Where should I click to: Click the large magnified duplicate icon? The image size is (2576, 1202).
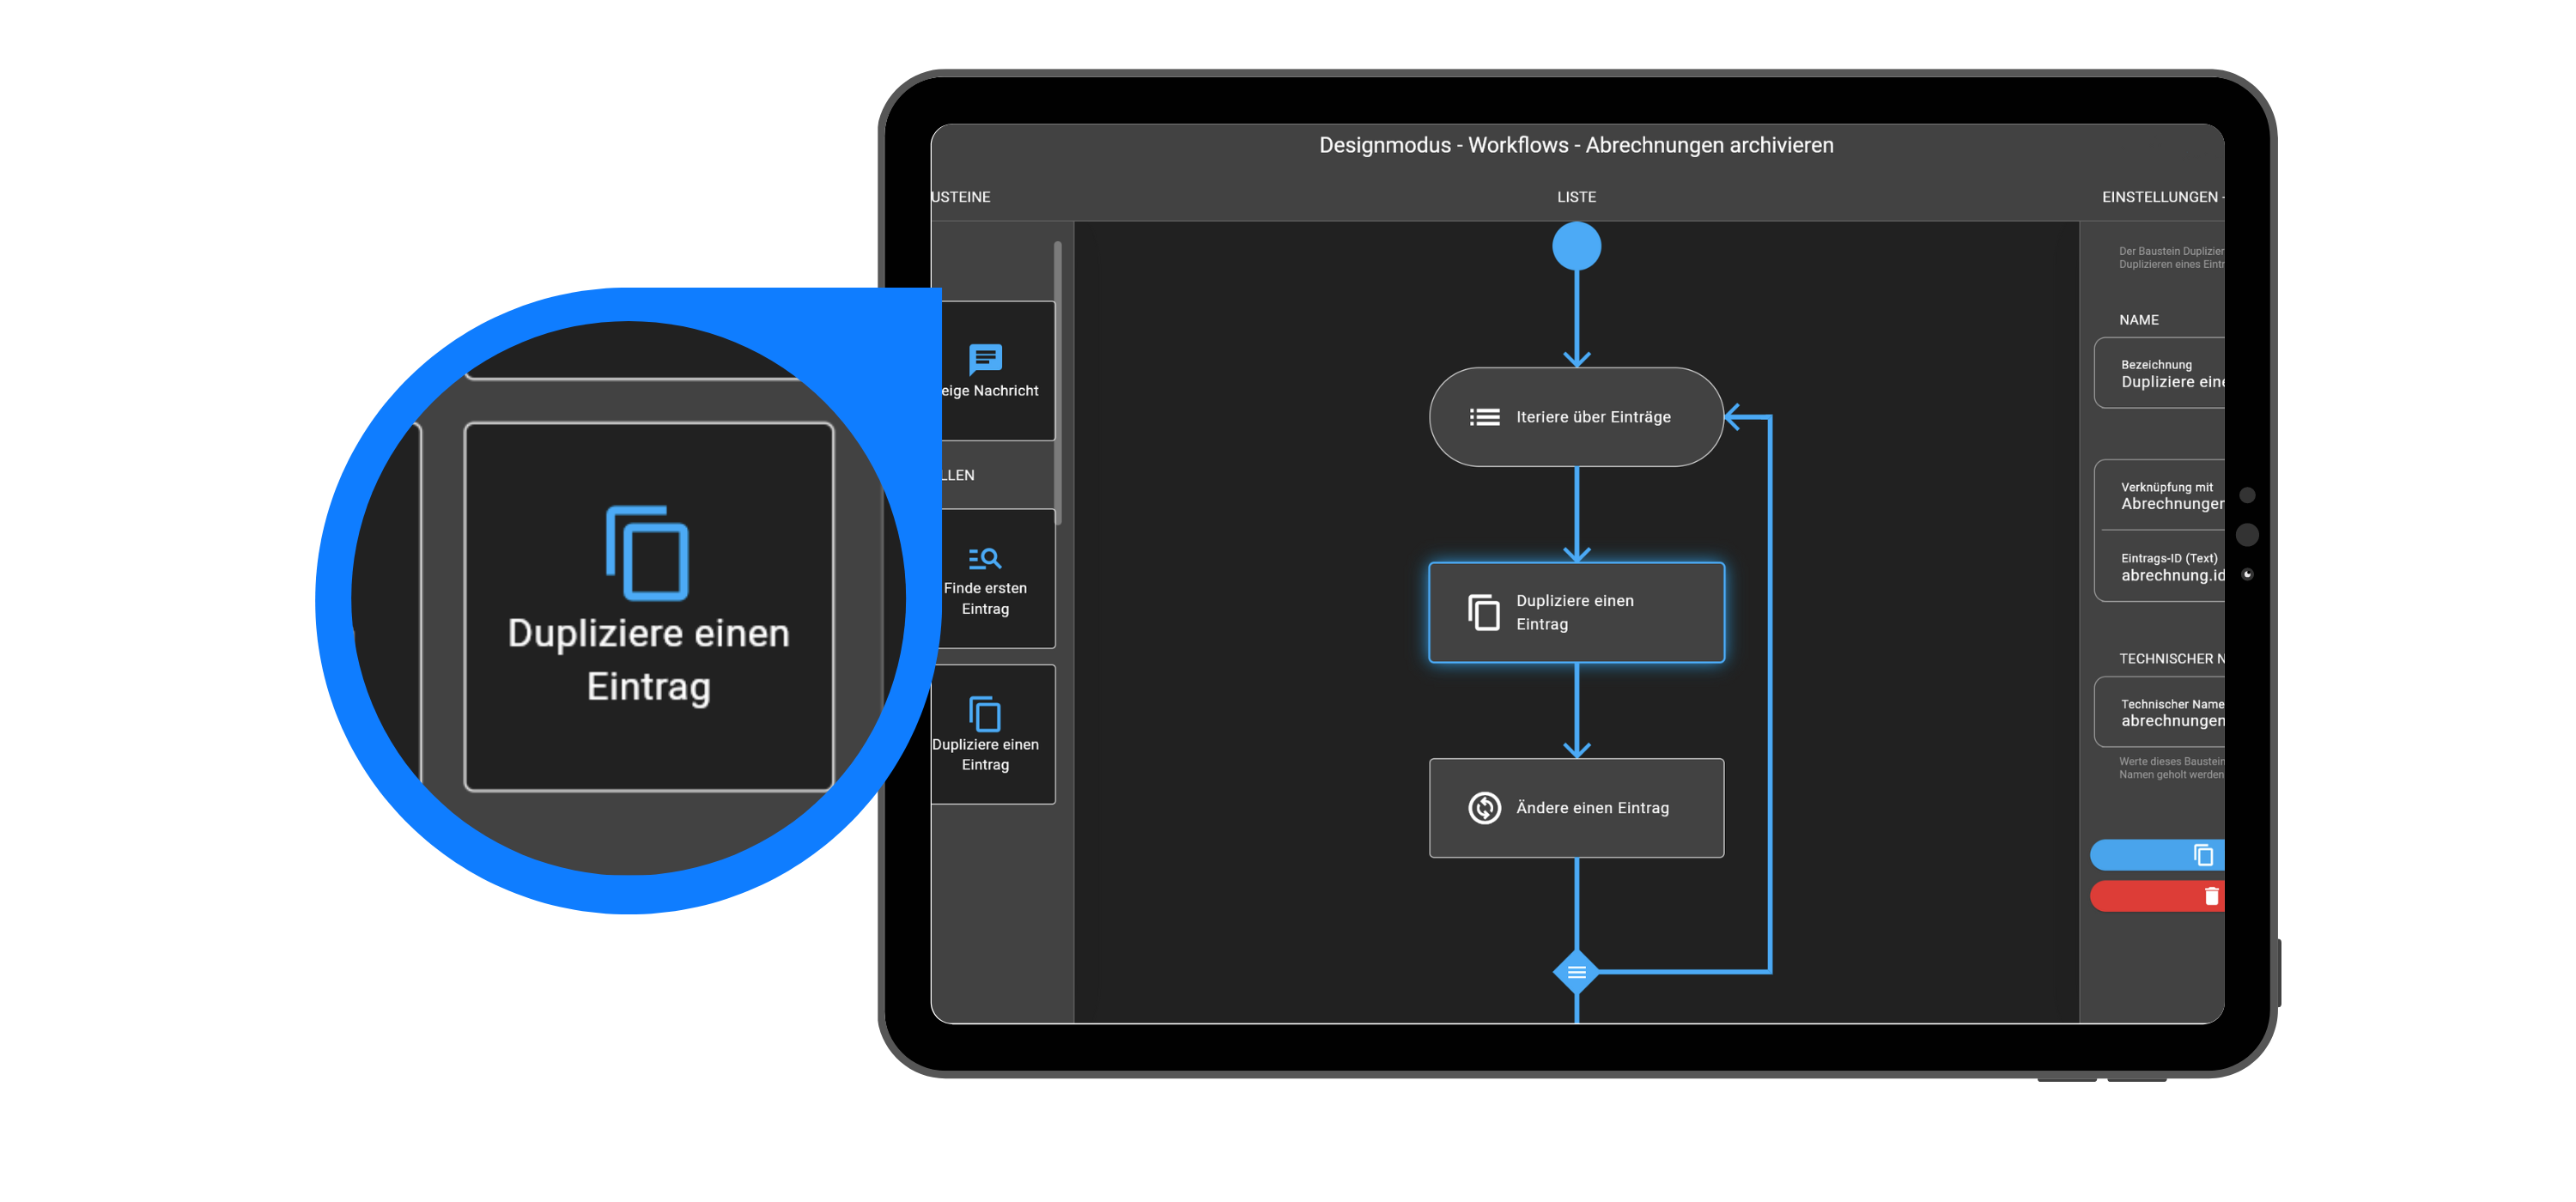(x=647, y=553)
